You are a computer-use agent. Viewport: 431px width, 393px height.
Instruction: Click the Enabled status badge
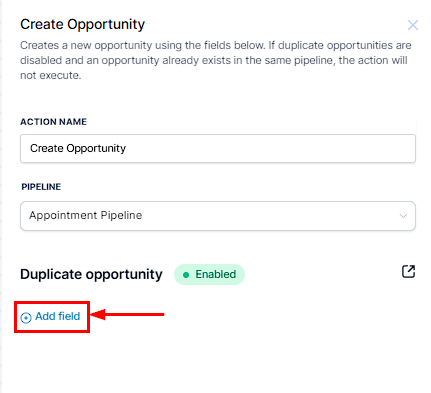(x=209, y=275)
